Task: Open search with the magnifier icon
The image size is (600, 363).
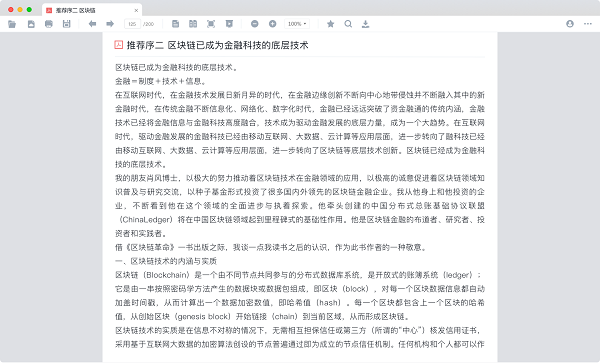Action: pyautogui.click(x=348, y=24)
